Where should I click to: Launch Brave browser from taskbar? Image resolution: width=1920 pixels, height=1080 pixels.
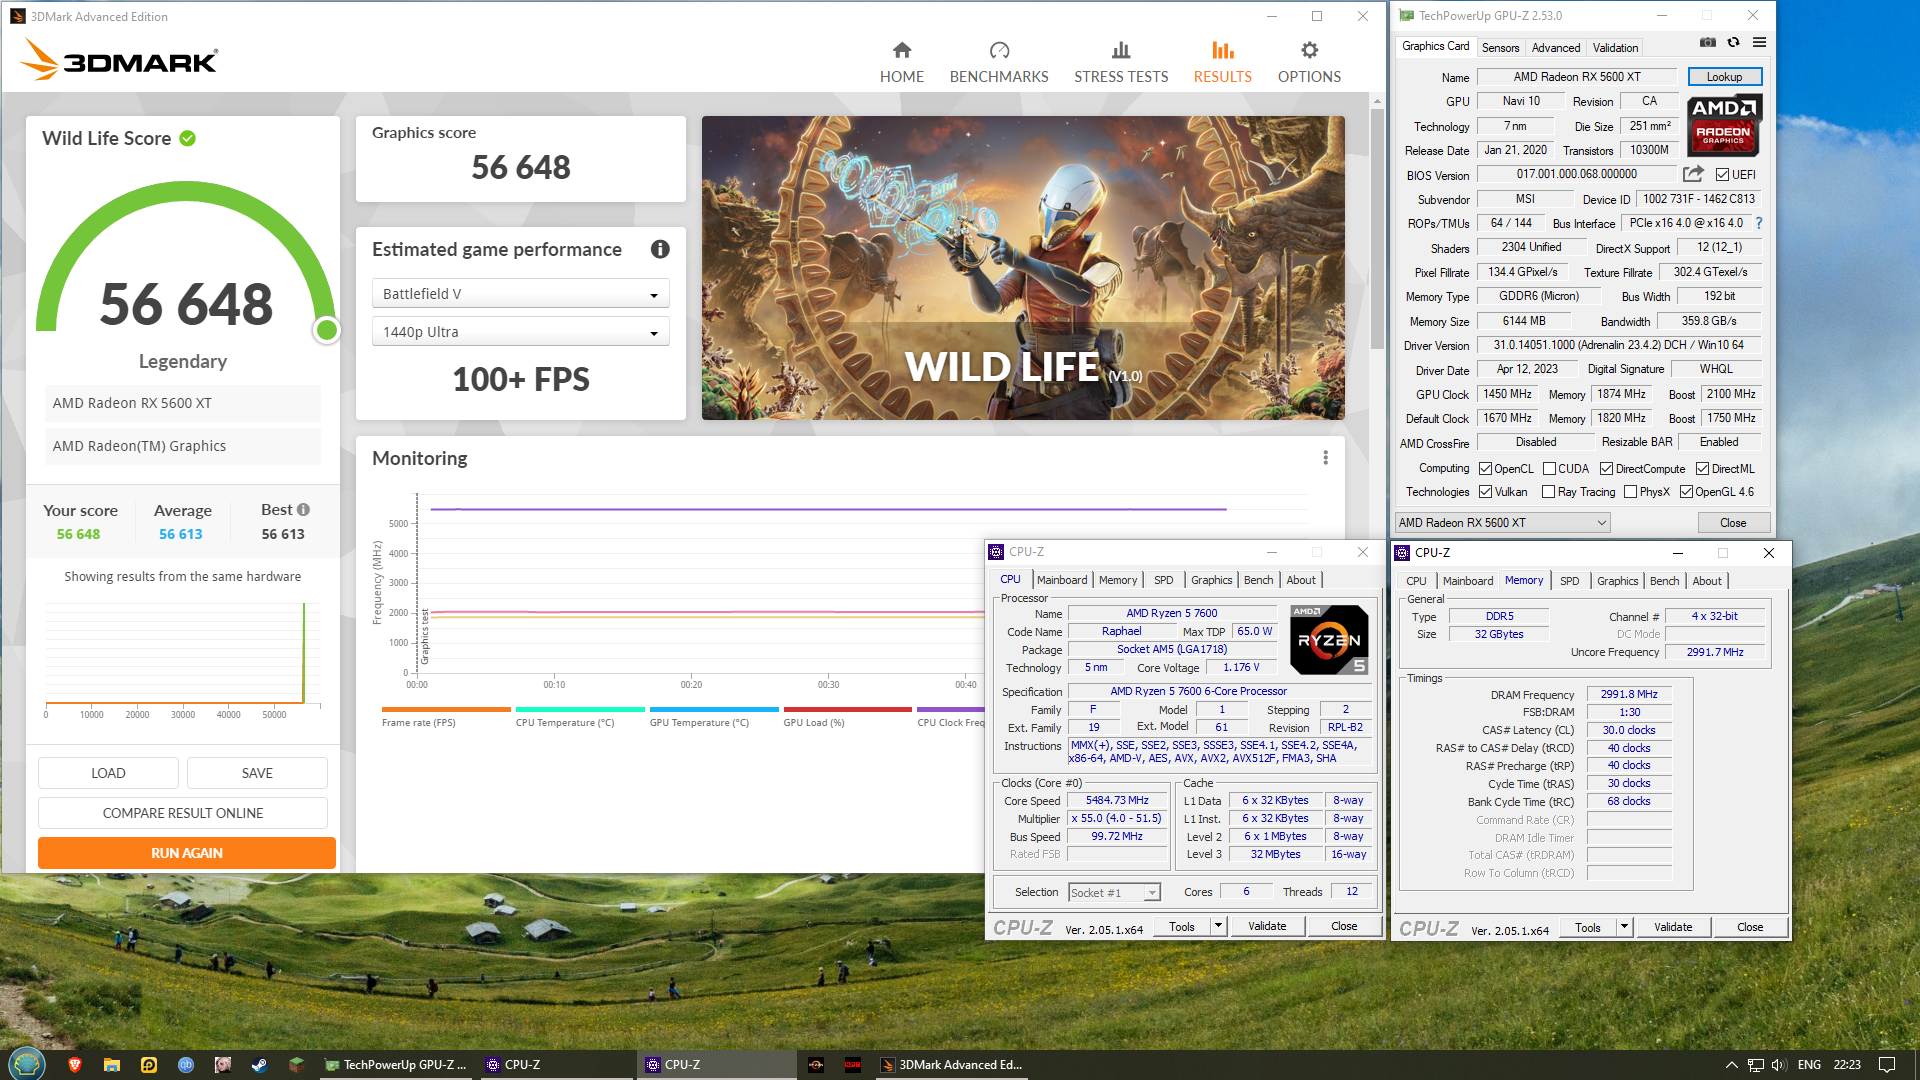click(x=74, y=1065)
